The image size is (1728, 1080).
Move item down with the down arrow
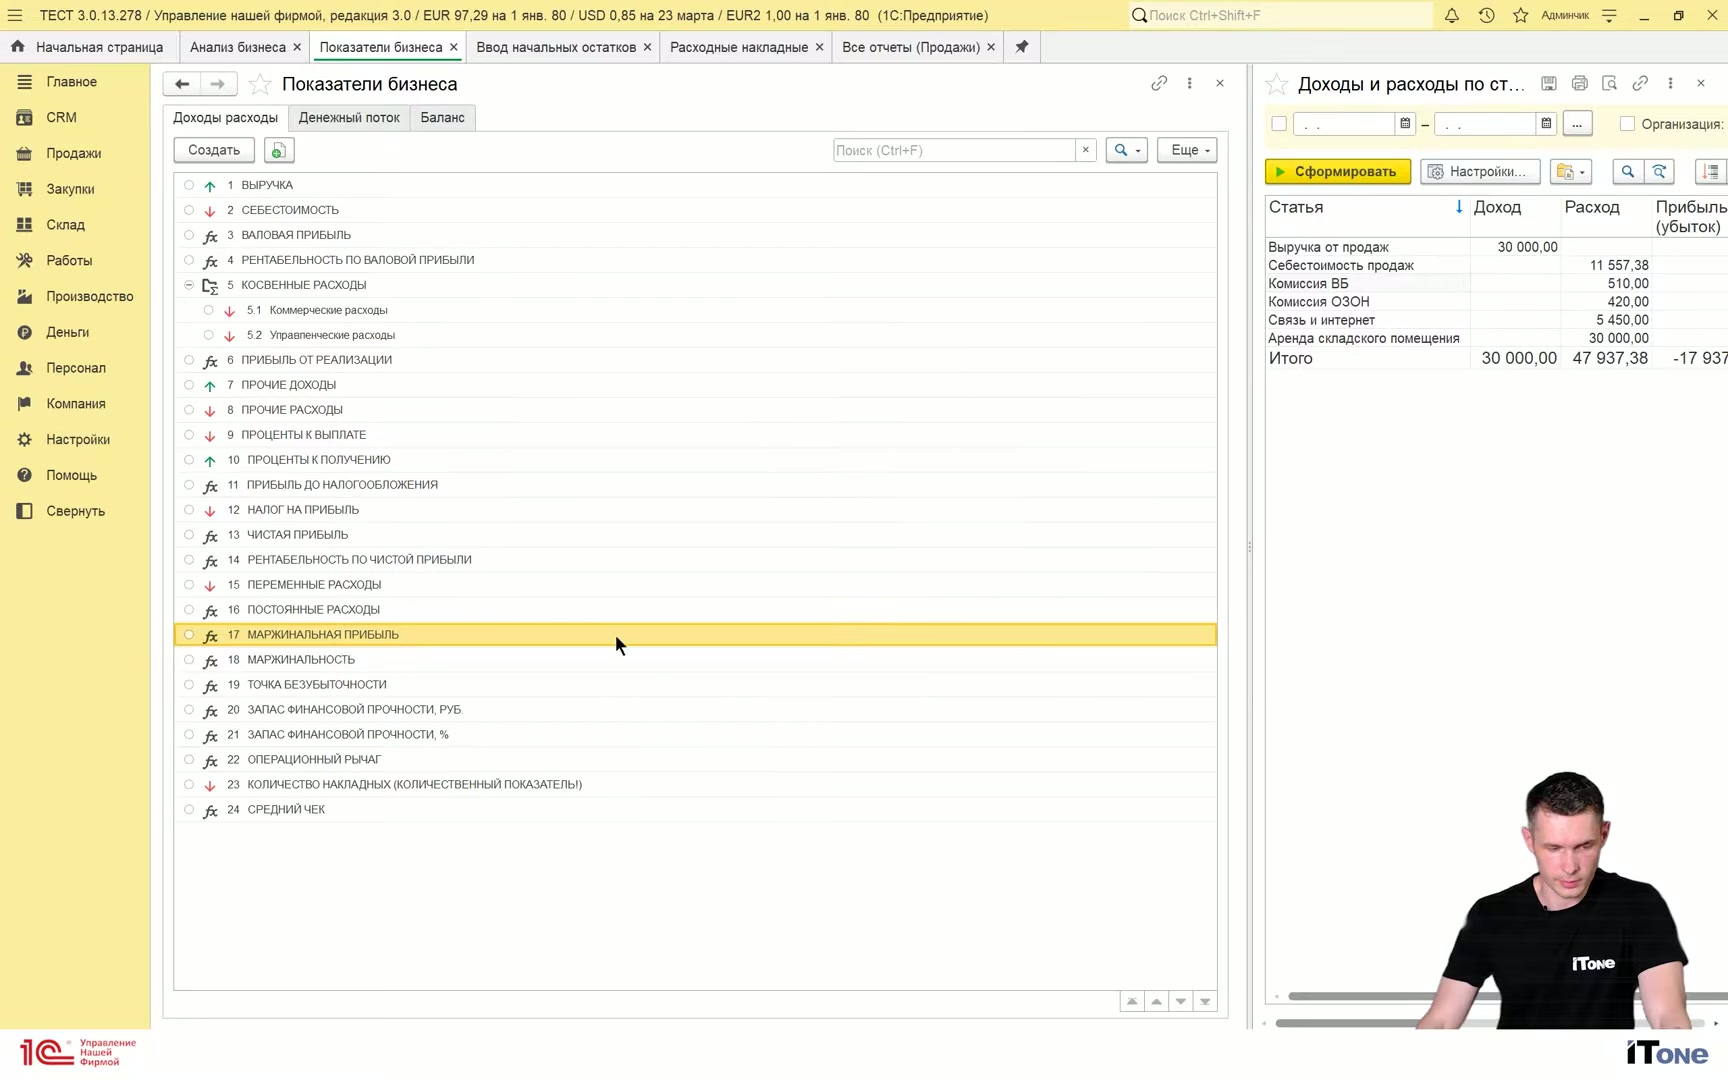[1181, 1001]
